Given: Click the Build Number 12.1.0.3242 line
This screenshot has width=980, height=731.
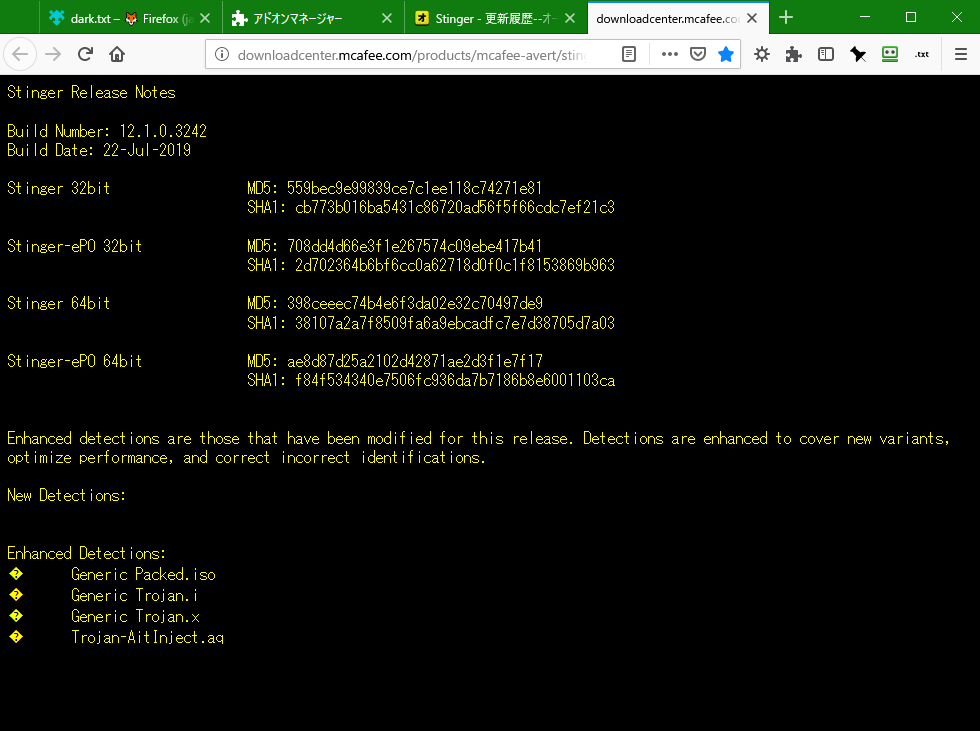Looking at the screenshot, I should [x=107, y=131].
